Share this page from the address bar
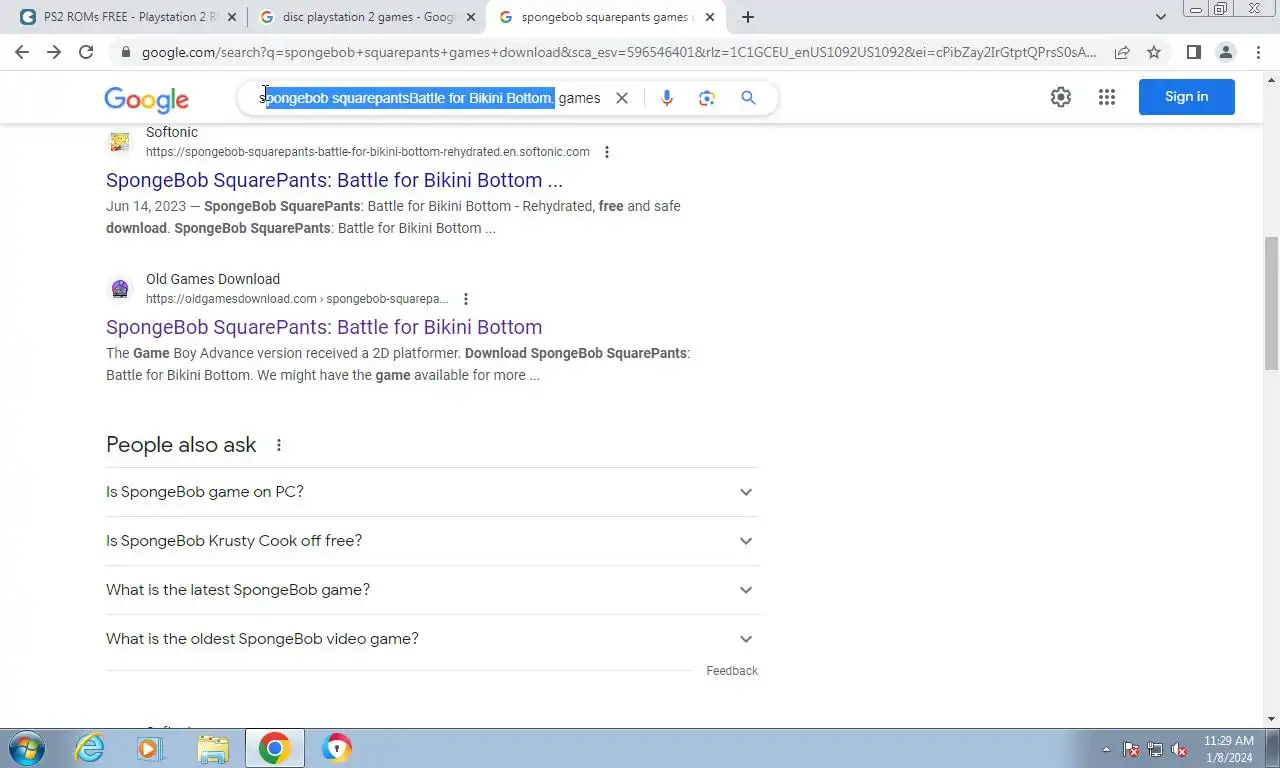This screenshot has height=768, width=1280. coord(1122,52)
